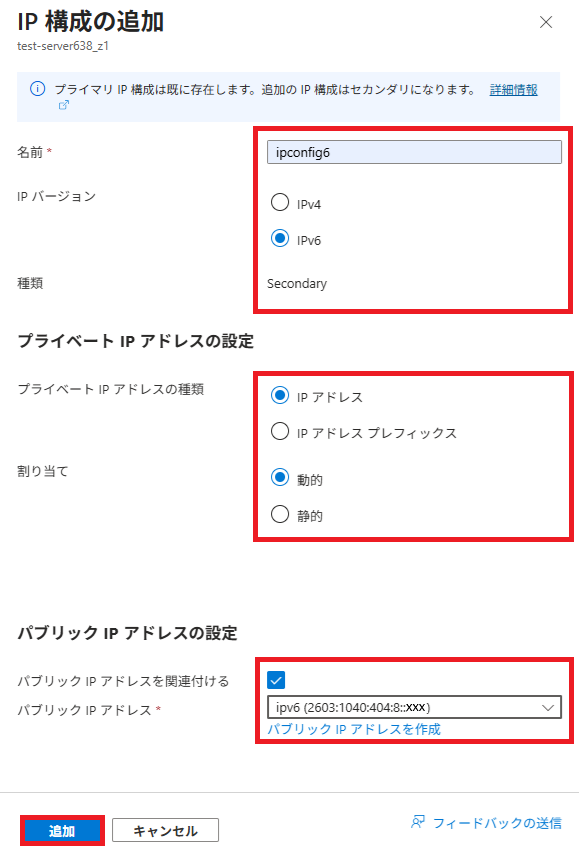Viewport: 579px width, 857px height.
Task: Close the IP configuration panel
Action: click(546, 22)
